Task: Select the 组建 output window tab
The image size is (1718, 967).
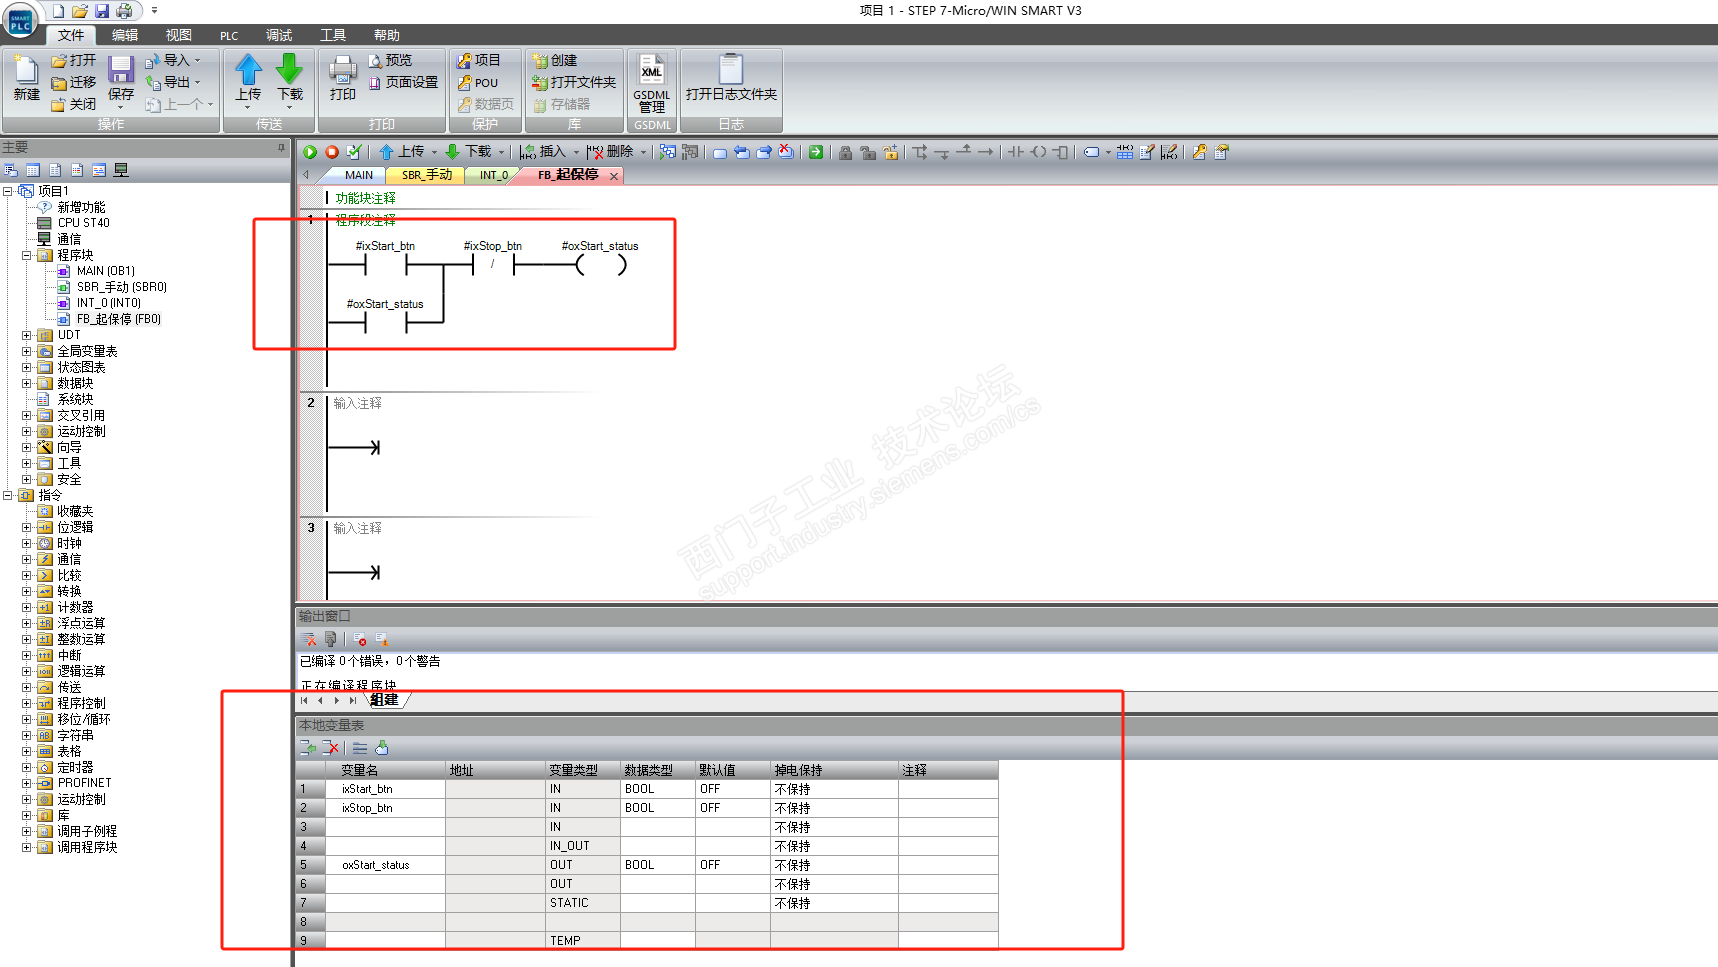Action: click(x=384, y=700)
